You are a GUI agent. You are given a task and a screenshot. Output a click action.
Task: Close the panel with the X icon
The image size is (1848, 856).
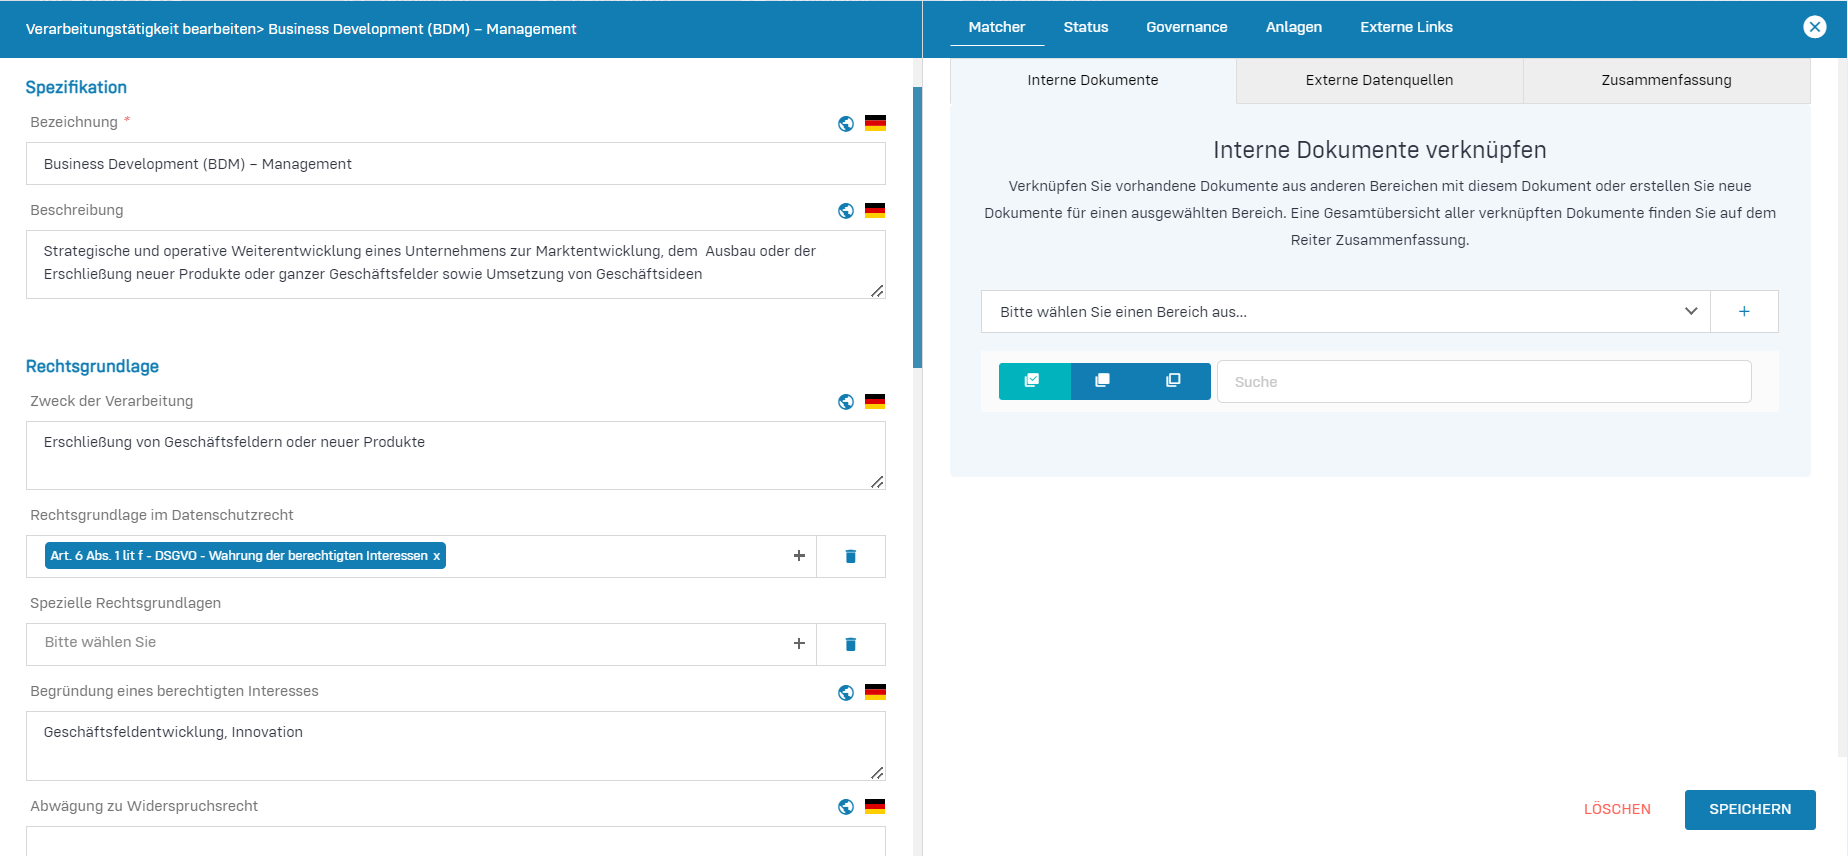tap(1815, 27)
